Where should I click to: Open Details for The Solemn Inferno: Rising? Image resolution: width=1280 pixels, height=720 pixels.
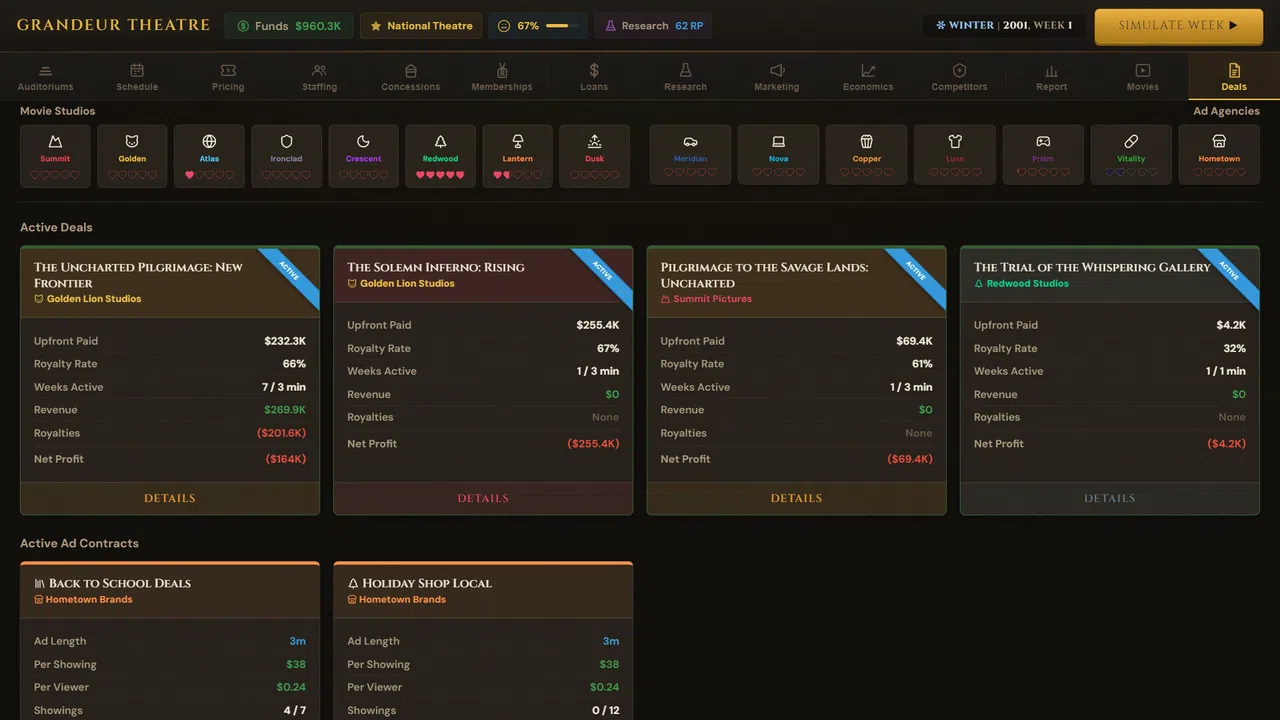coord(483,498)
